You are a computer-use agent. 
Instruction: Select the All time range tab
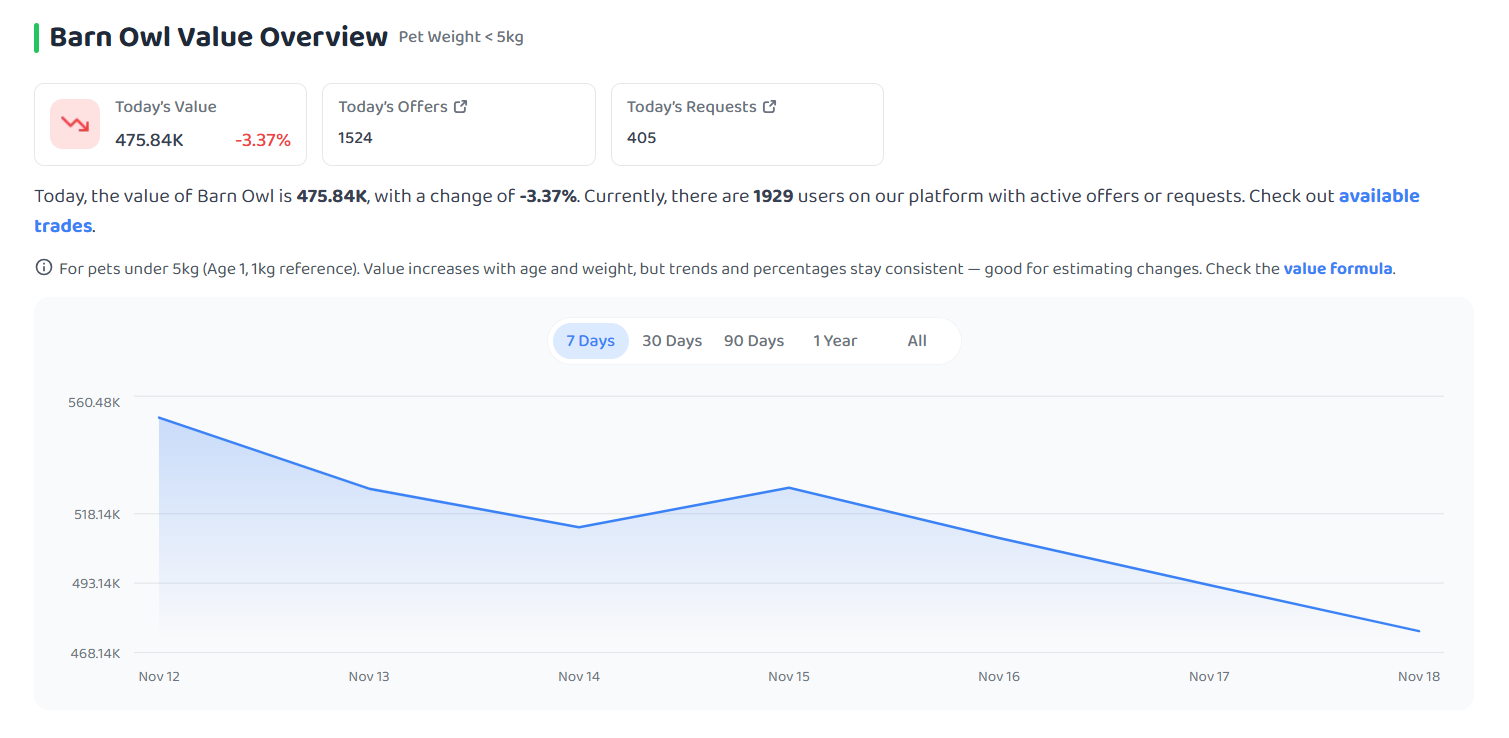click(x=917, y=341)
